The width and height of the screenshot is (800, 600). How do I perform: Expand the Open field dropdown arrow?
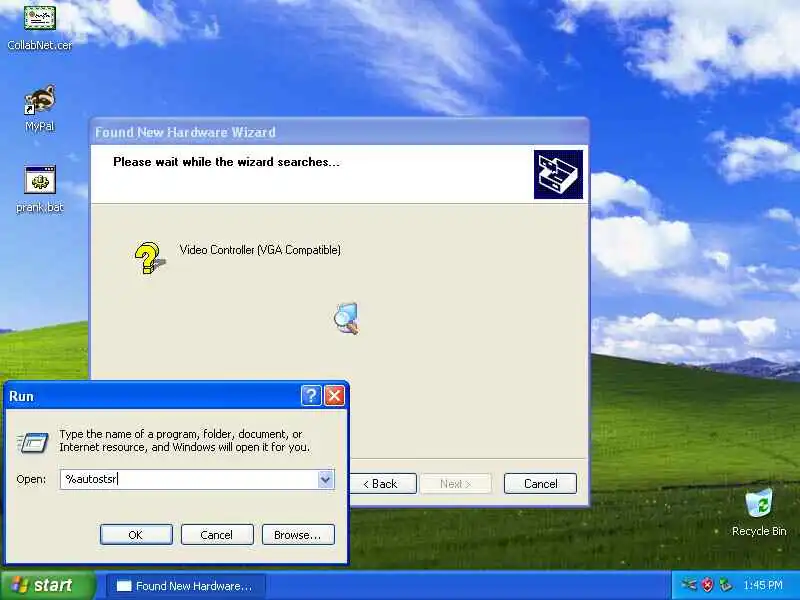[x=326, y=480]
